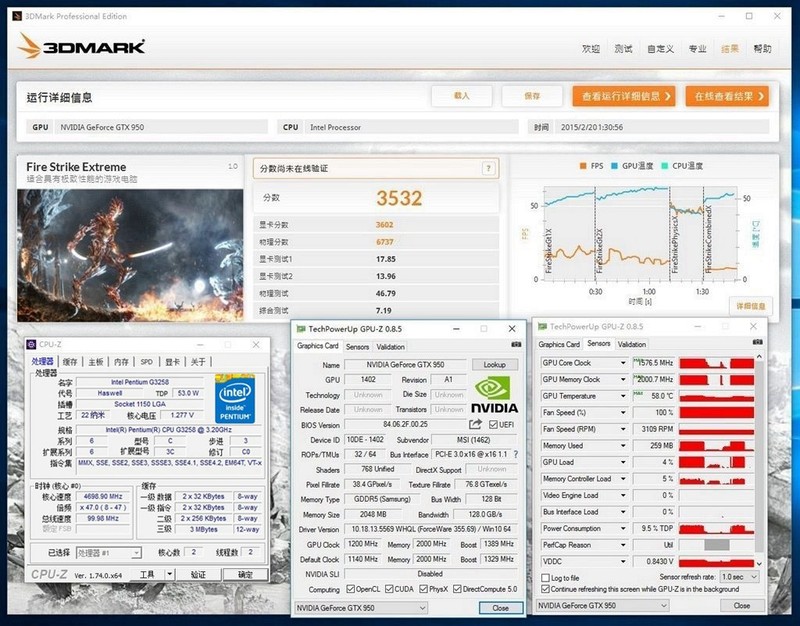Enable the Log to file checkbox

pyautogui.click(x=545, y=578)
